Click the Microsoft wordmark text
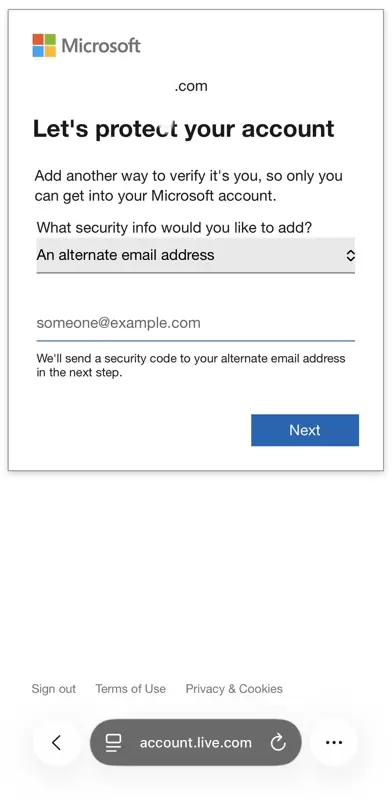Viewport: 392px width, 800px height. [101, 45]
